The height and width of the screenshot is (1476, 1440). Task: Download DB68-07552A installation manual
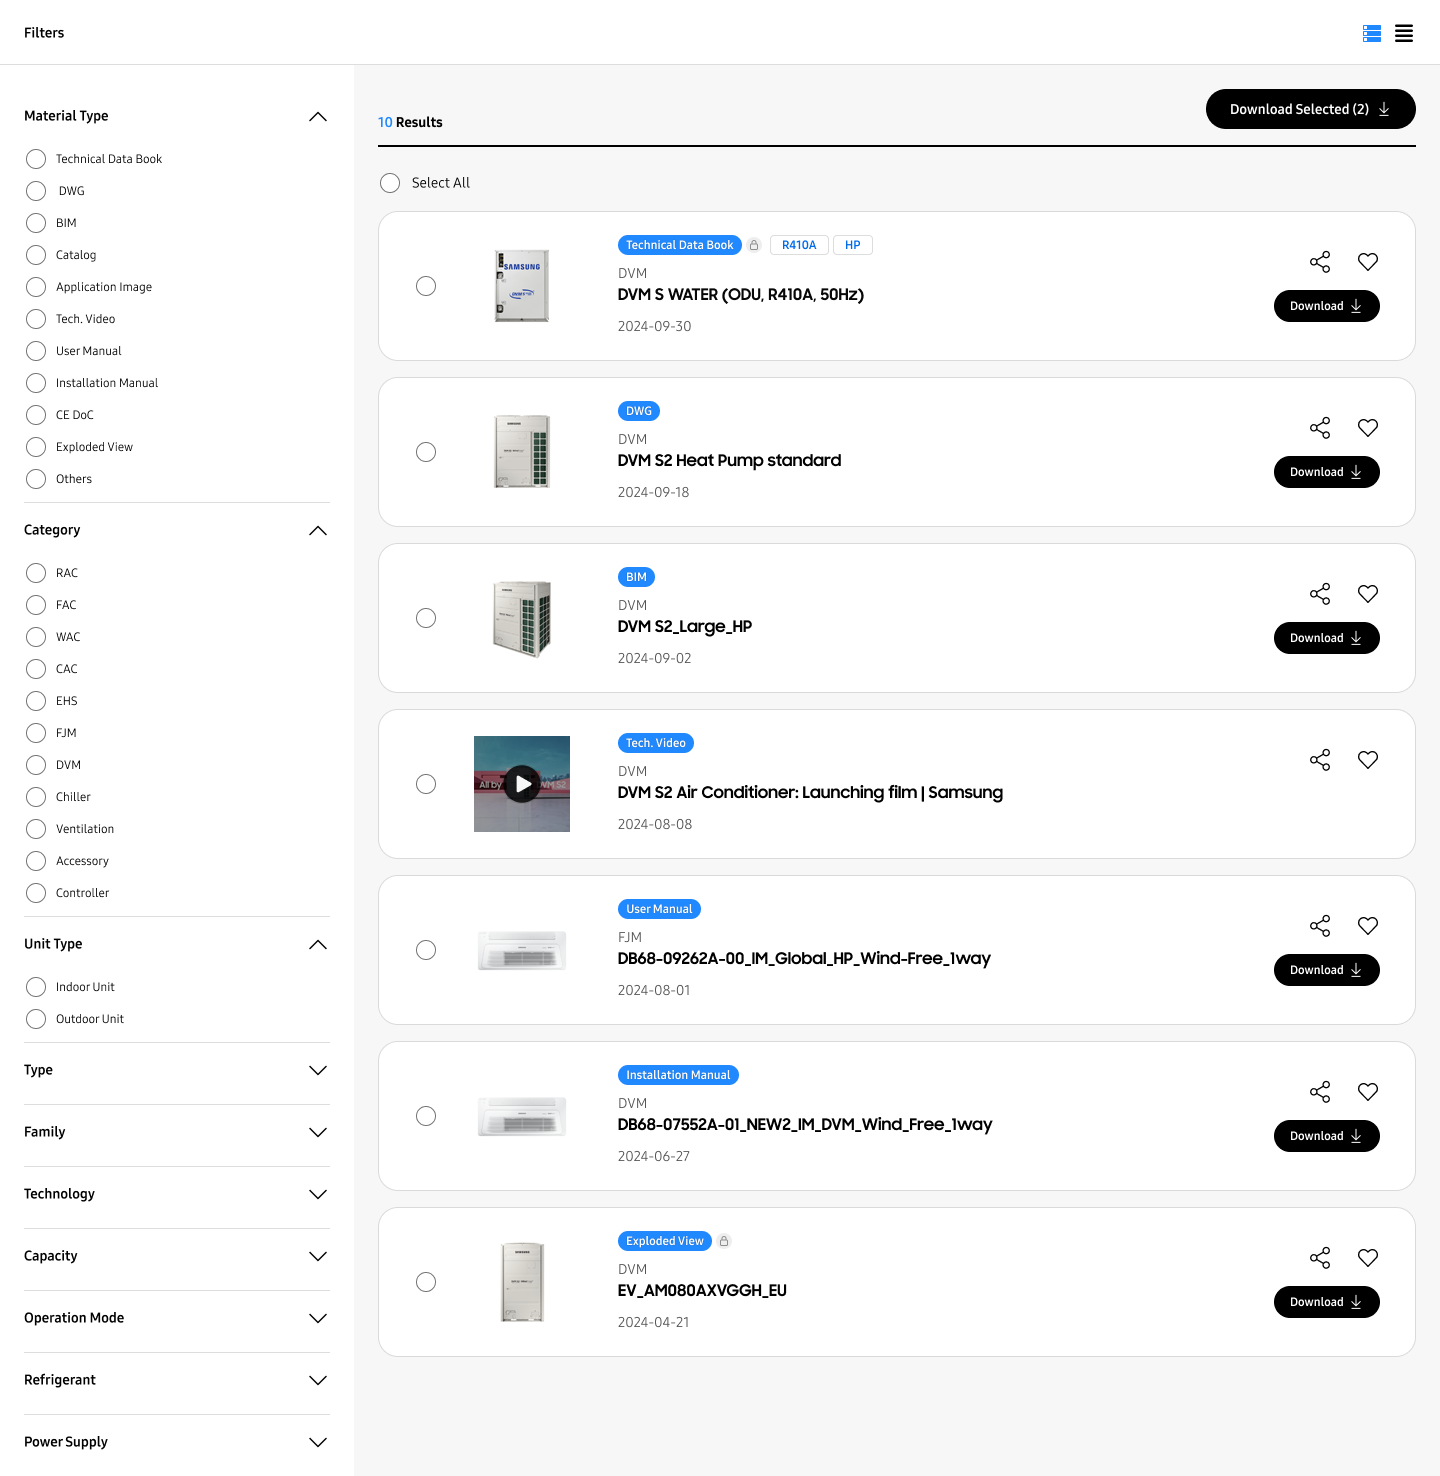1326,1136
